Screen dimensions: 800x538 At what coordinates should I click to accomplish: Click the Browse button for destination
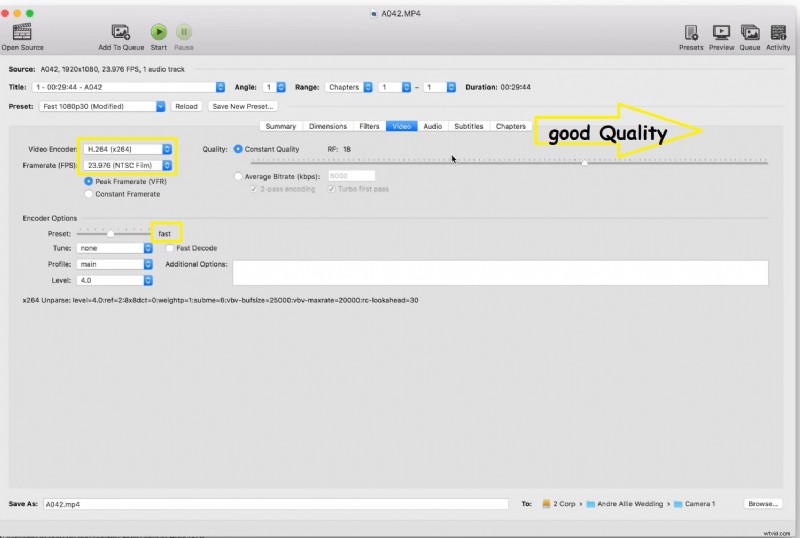764,504
